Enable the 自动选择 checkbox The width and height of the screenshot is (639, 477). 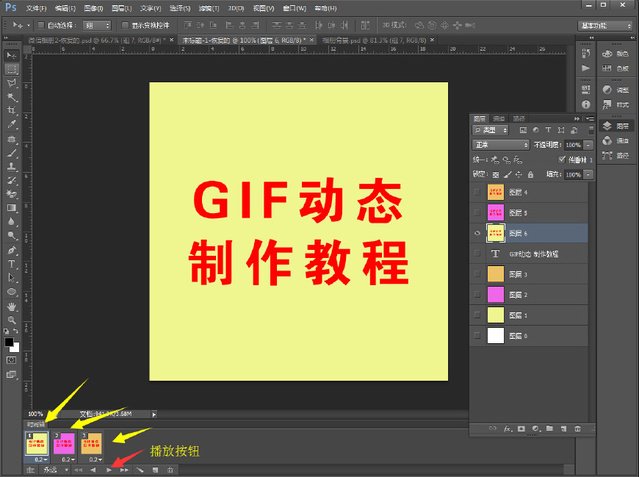[x=41, y=25]
